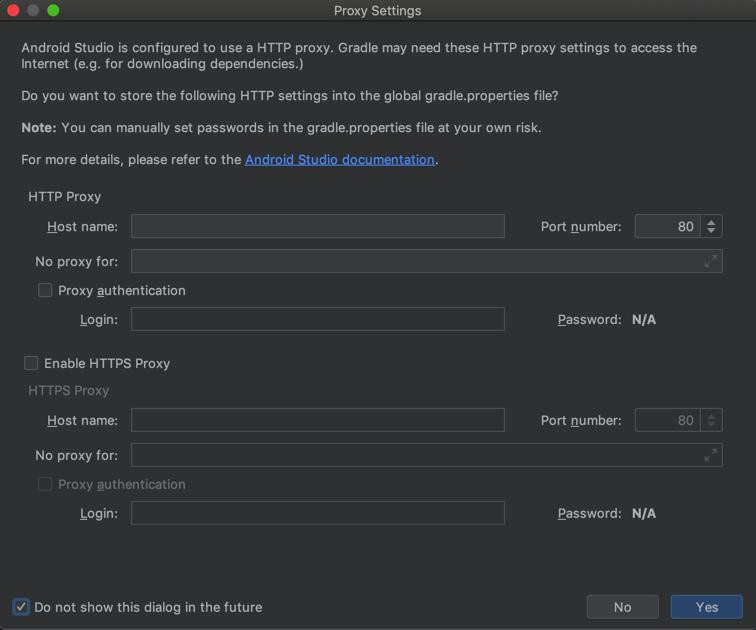
Task: Focus the HTTPS 'No proxy for' field
Action: (x=427, y=455)
